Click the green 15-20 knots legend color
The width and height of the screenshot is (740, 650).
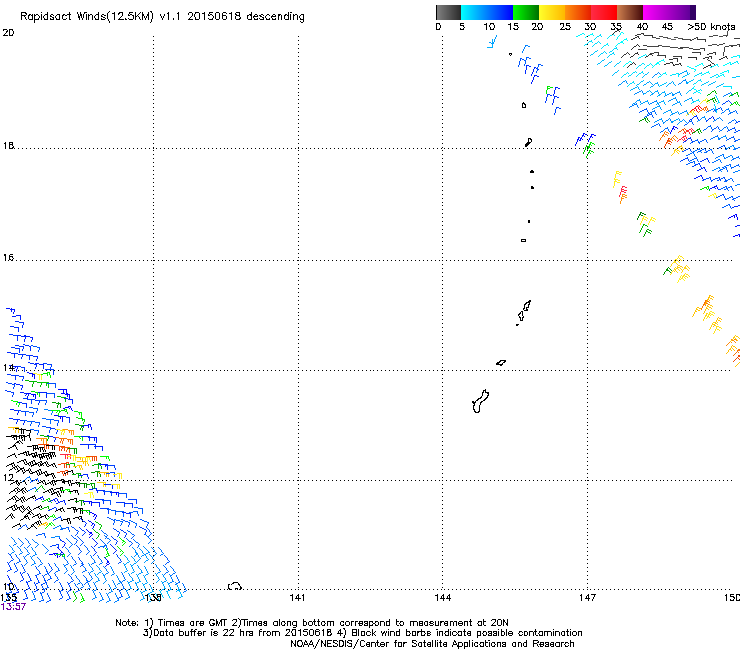pos(526,12)
